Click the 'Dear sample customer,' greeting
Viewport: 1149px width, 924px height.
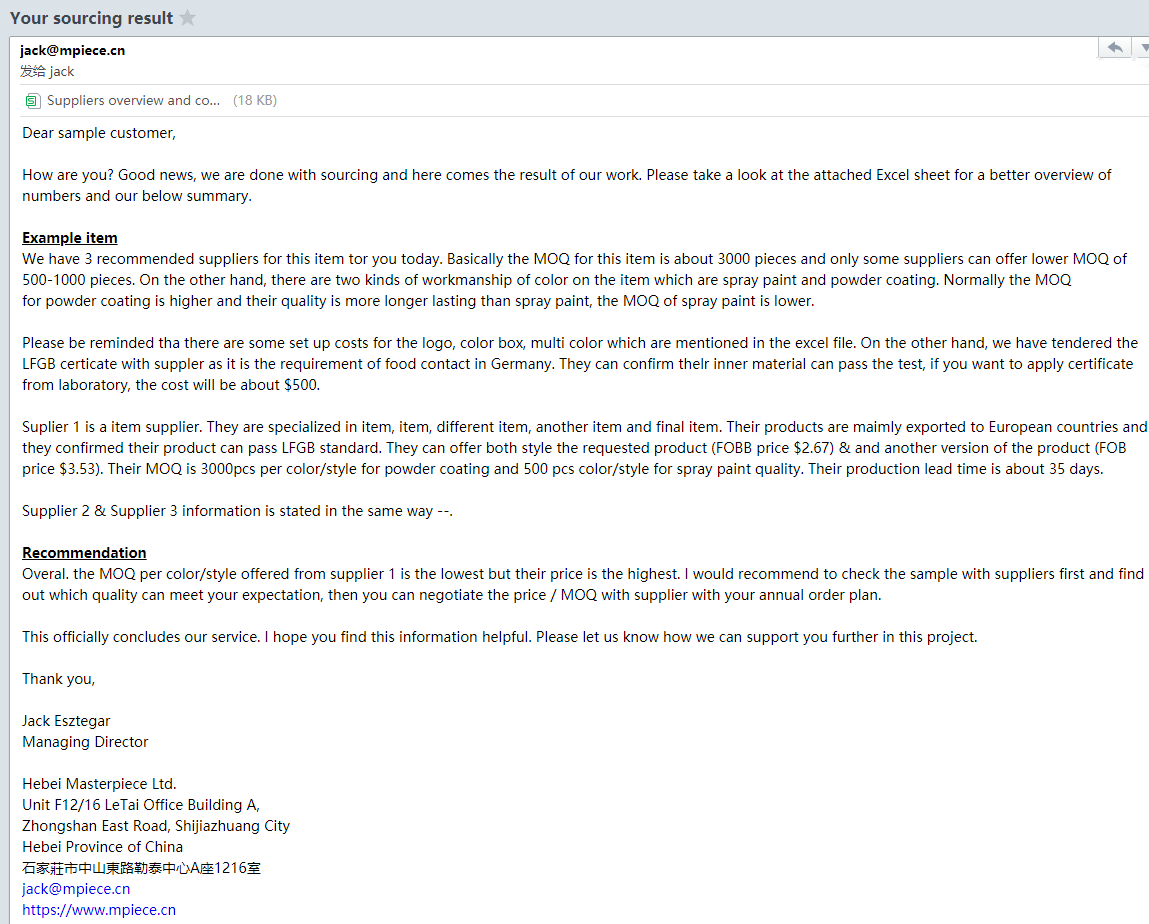(x=99, y=133)
